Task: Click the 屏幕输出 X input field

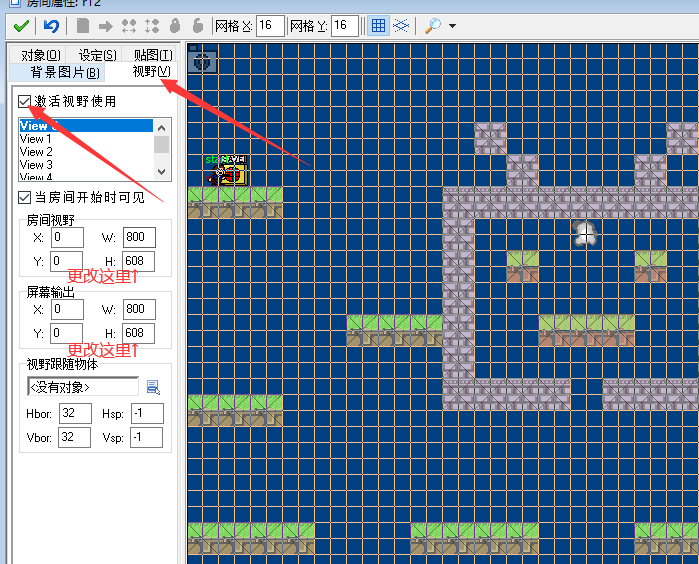Action: click(67, 309)
